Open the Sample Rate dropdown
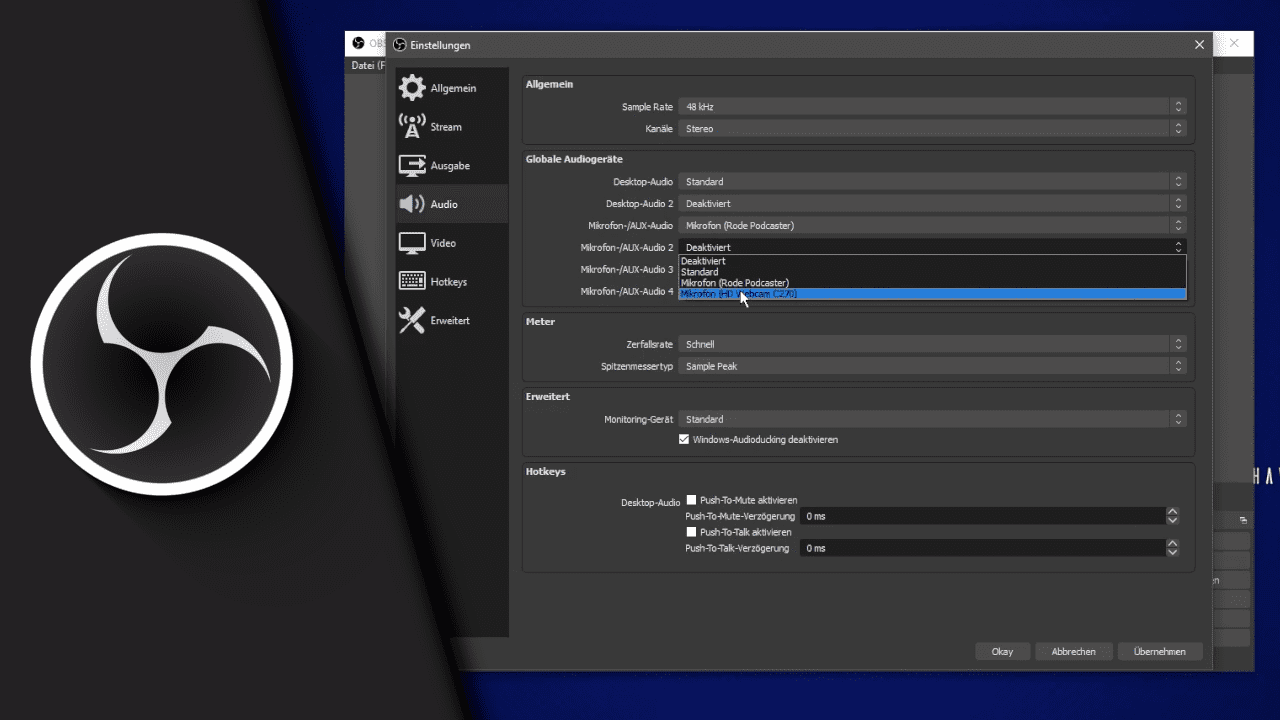Viewport: 1280px width, 720px height. 932,106
